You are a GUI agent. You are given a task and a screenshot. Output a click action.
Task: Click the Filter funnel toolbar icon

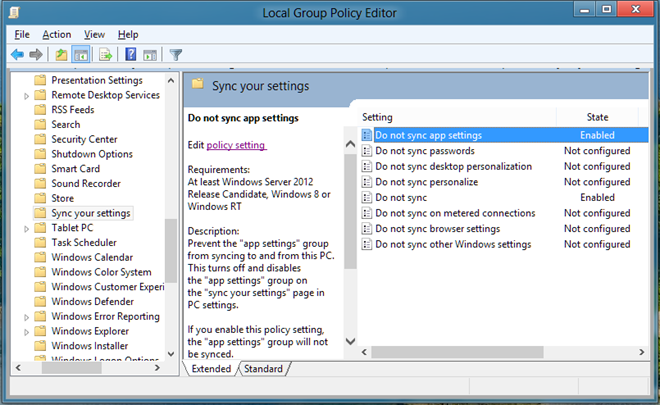(176, 54)
